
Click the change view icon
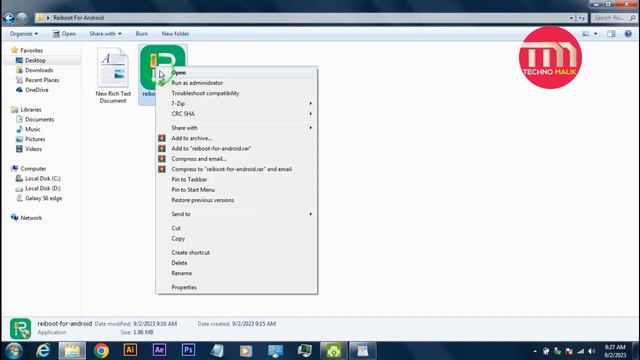(586, 34)
